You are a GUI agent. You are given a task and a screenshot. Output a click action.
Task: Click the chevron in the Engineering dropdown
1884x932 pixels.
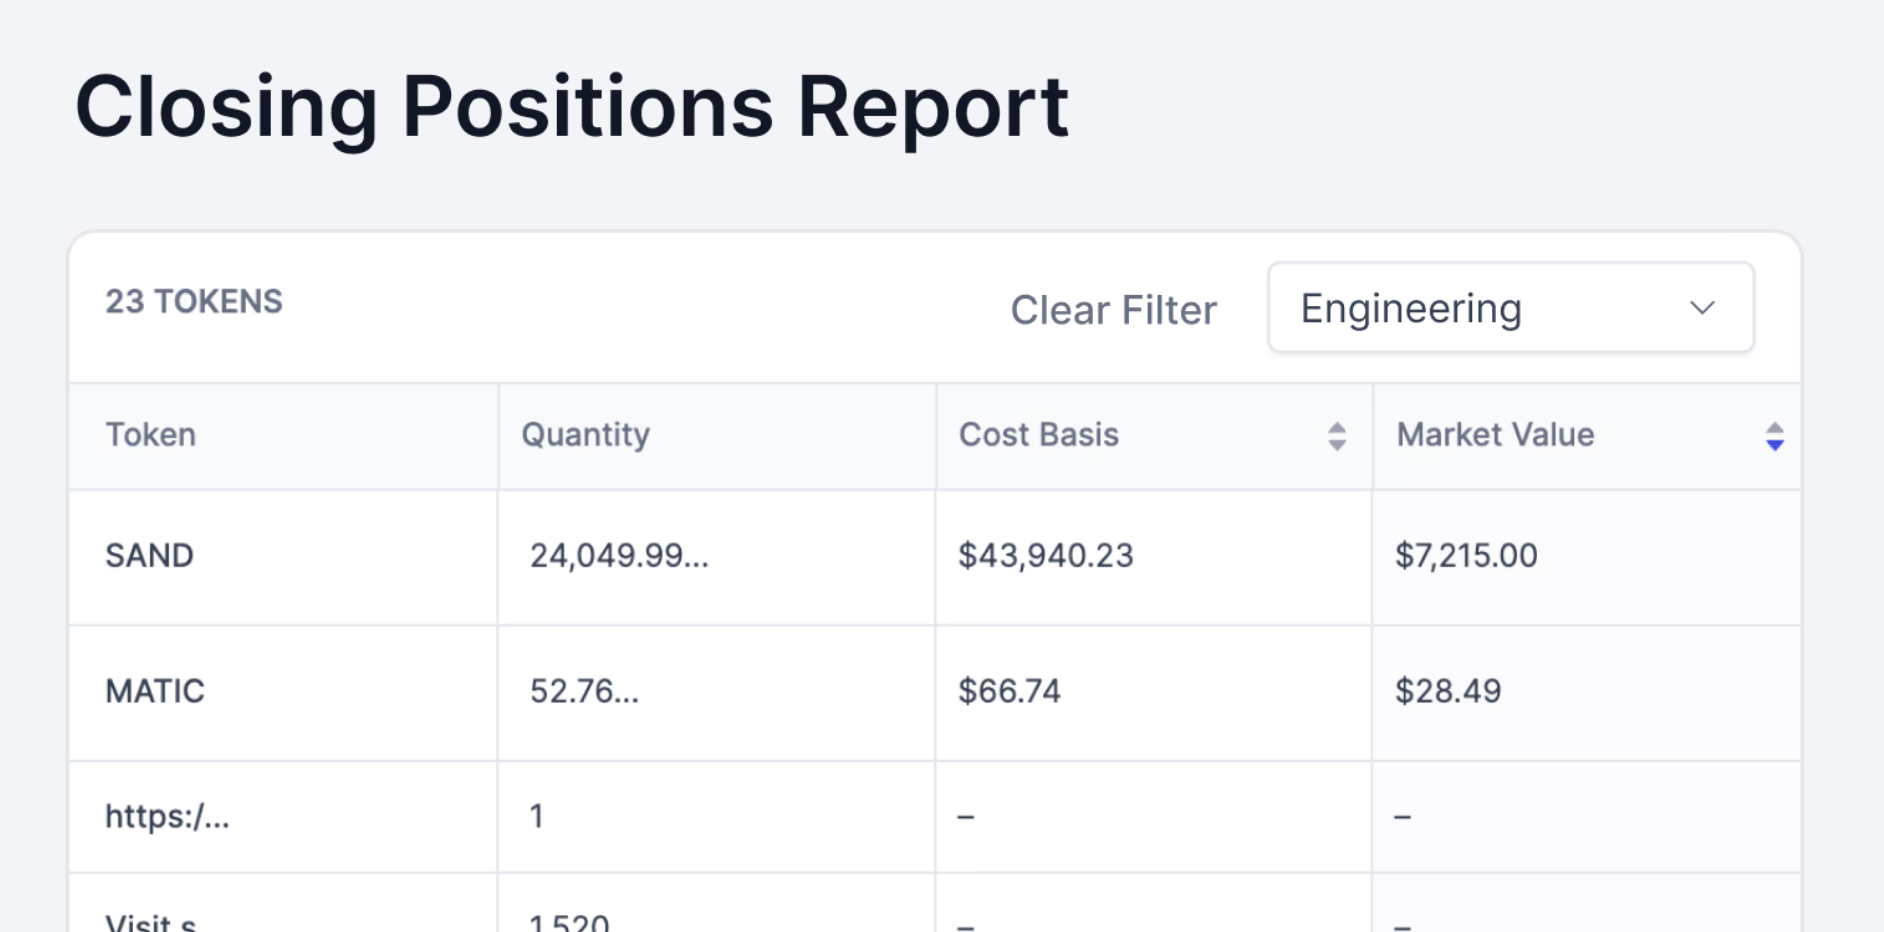pyautogui.click(x=1702, y=308)
